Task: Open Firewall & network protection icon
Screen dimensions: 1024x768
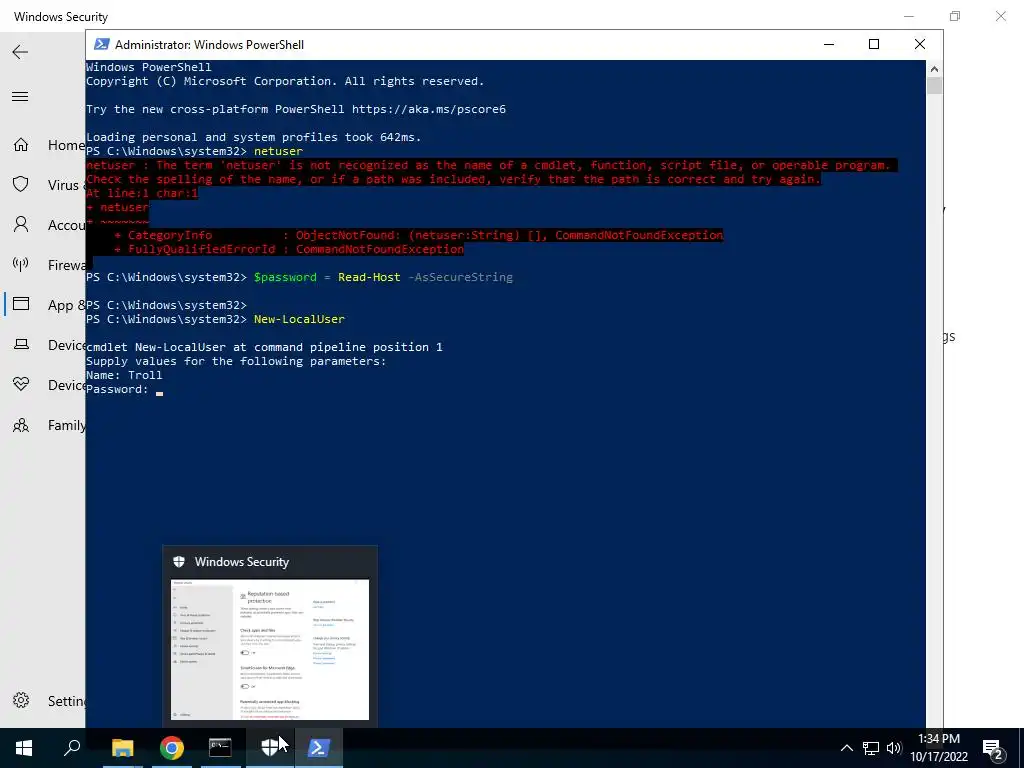Action: (x=21, y=264)
